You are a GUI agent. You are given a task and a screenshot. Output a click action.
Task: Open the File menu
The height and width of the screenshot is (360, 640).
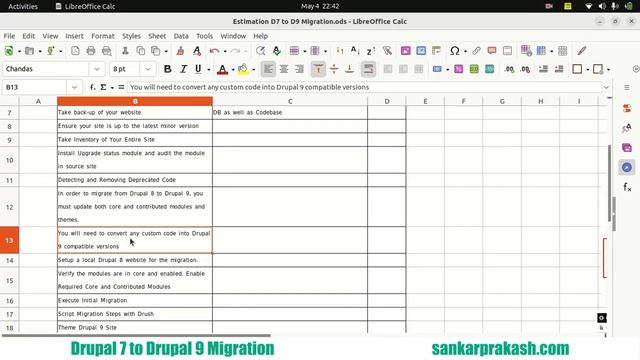tap(9, 36)
